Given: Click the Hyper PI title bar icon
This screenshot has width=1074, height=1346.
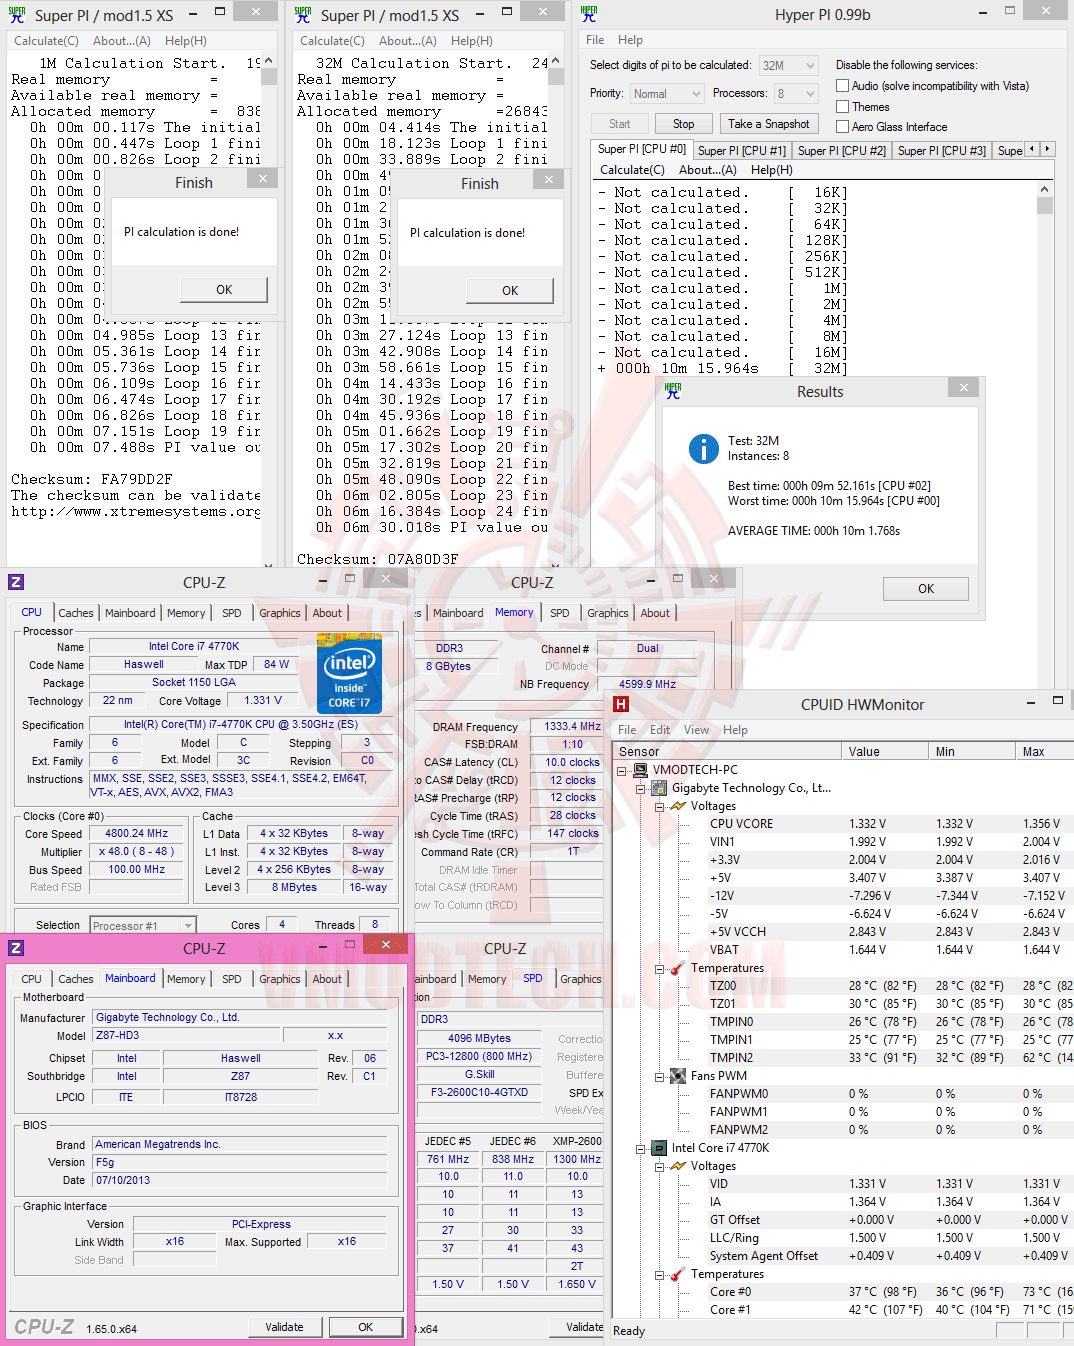Looking at the screenshot, I should pos(589,14).
